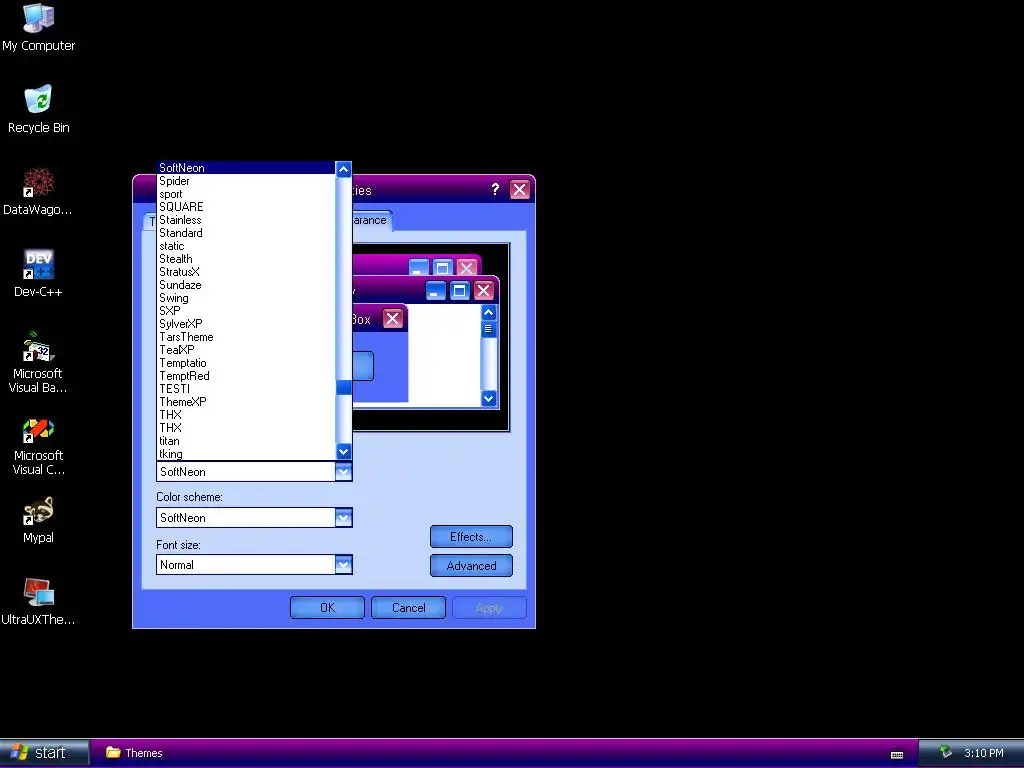
Task: Collapse the windows style dropdown arrow
Action: pyautogui.click(x=344, y=472)
